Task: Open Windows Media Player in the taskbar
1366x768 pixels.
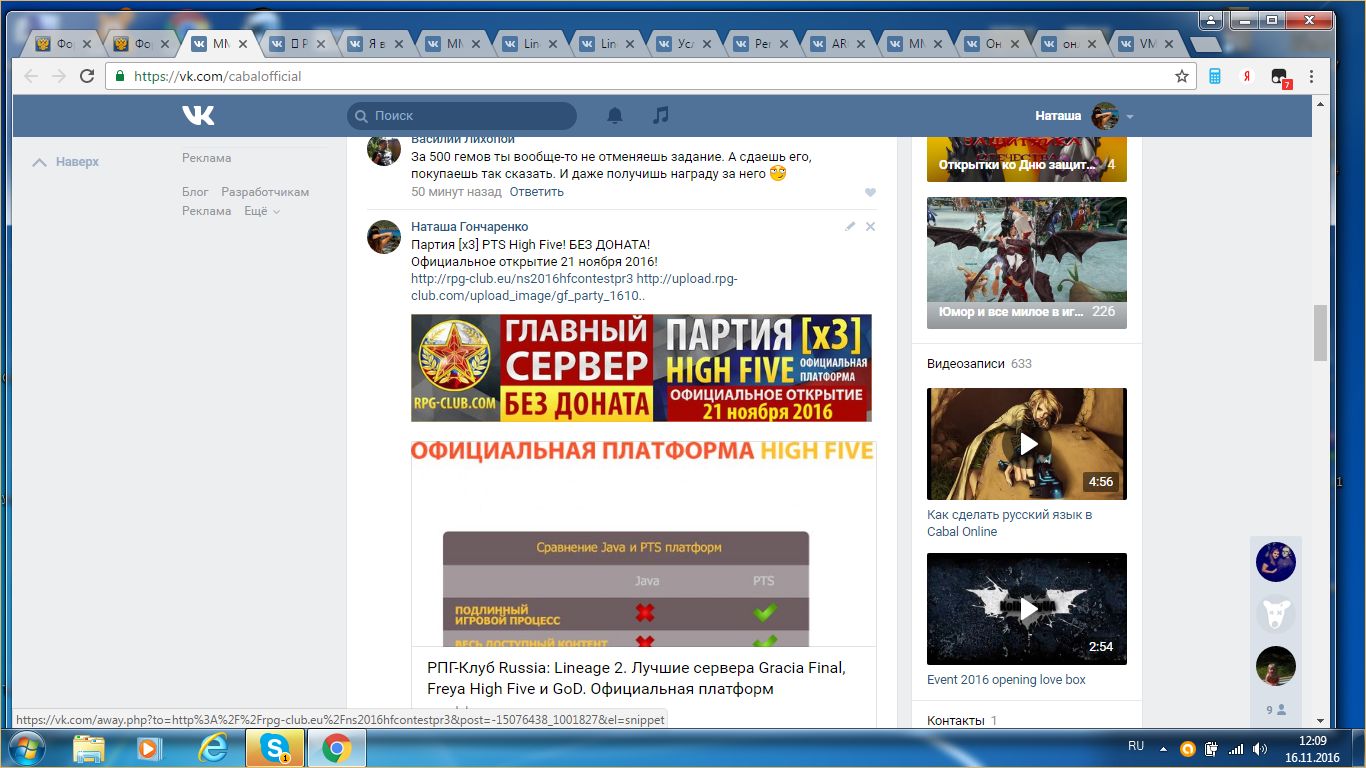Action: click(x=150, y=748)
